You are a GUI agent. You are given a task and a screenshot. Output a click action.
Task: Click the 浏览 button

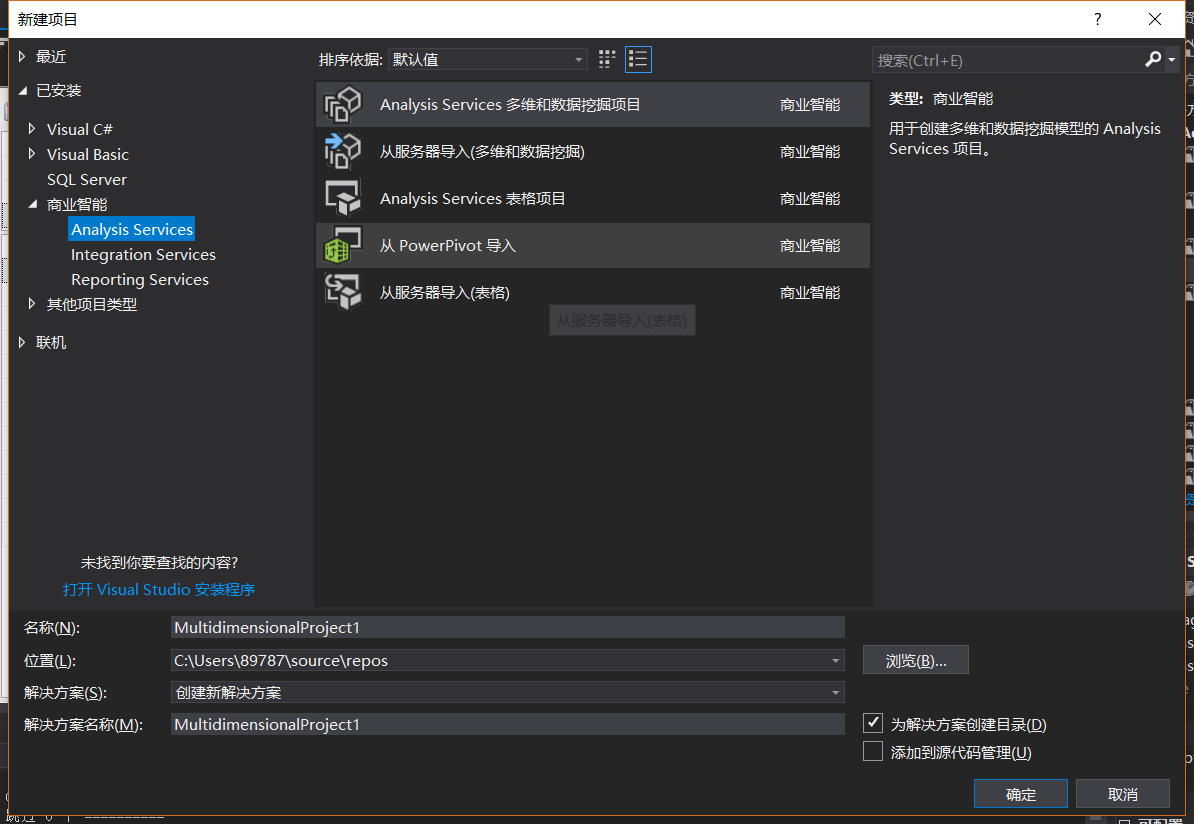point(915,659)
